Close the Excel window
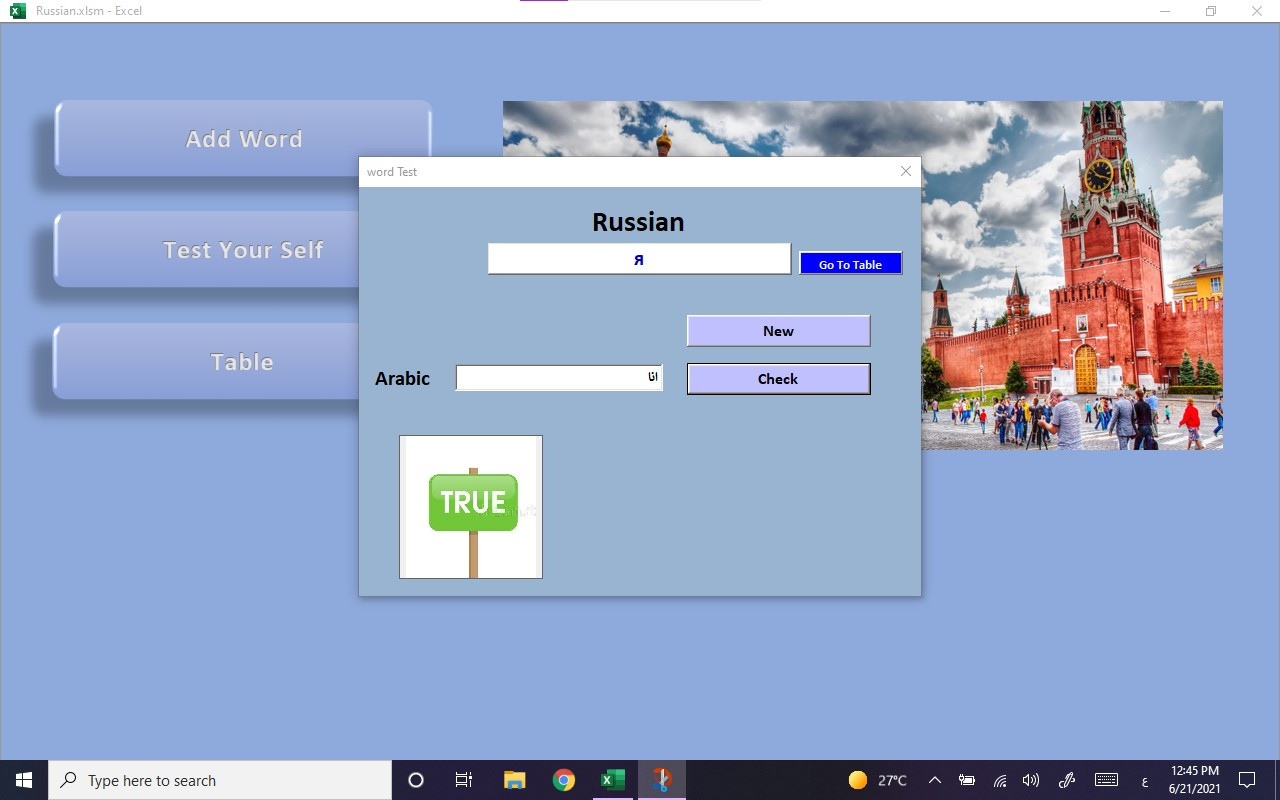 [1257, 11]
